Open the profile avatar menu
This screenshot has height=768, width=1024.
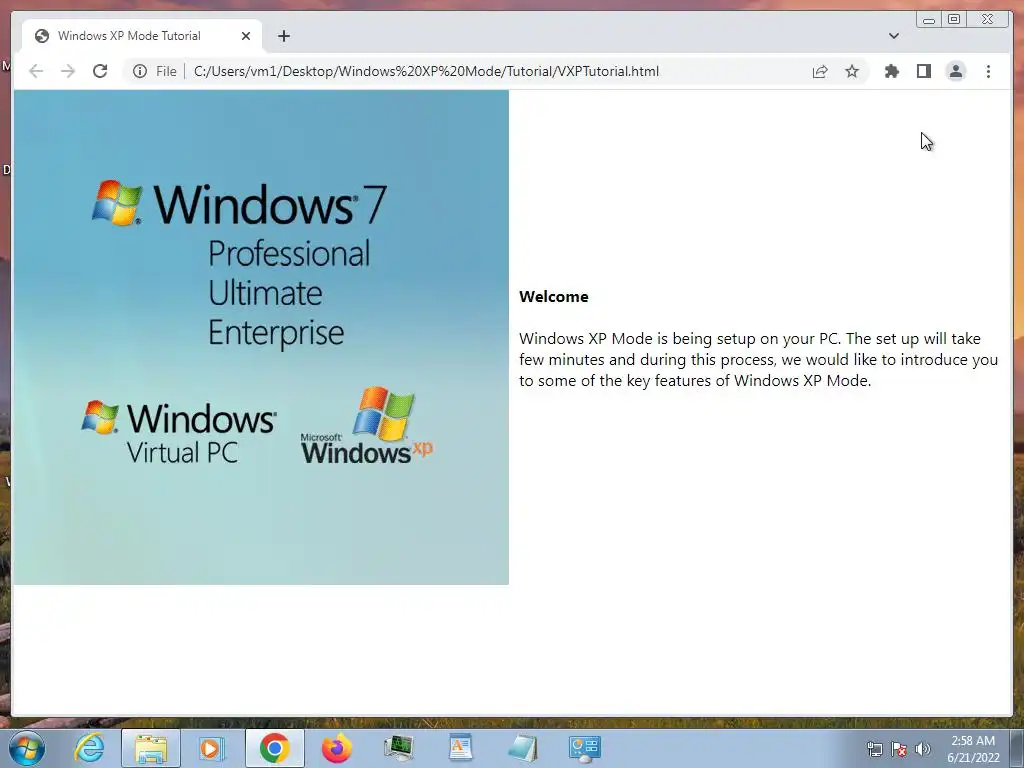(x=955, y=71)
